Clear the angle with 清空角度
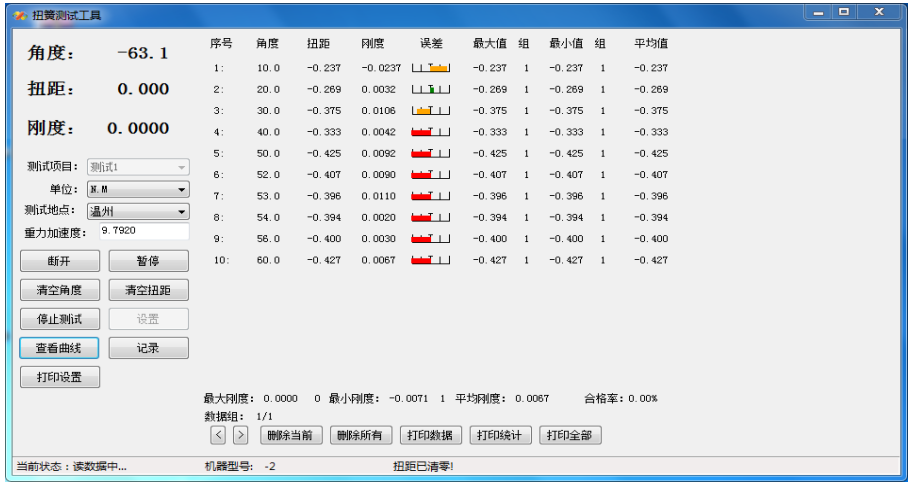This screenshot has height=486, width=914. click(x=59, y=290)
